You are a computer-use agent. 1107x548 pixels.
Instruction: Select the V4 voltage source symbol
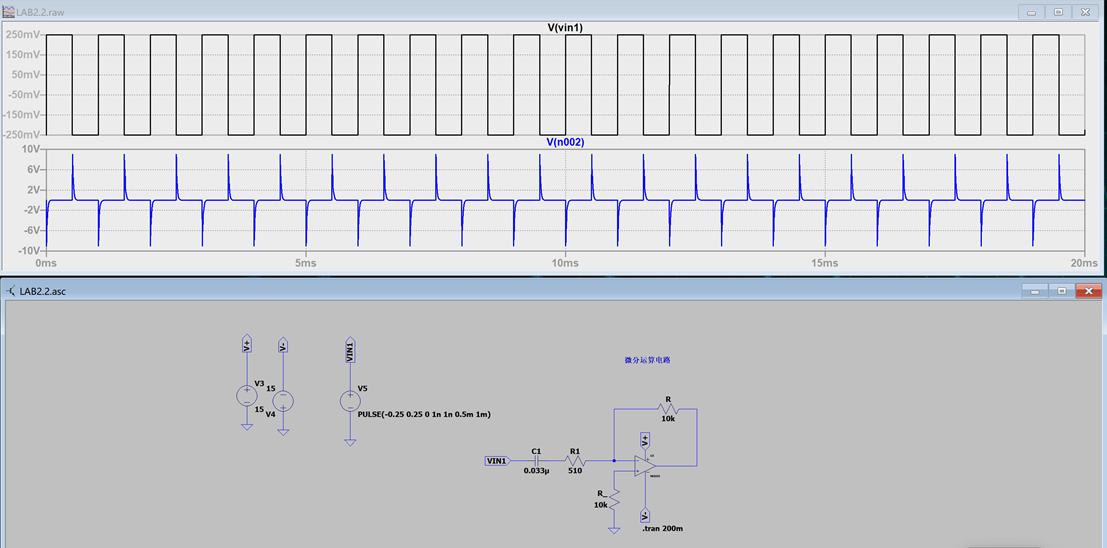click(283, 401)
